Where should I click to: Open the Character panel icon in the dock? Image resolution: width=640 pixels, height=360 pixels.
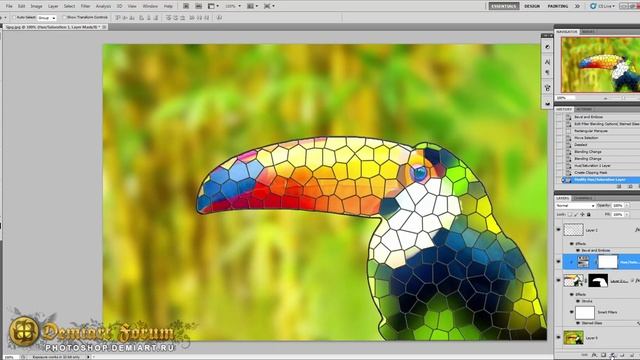click(547, 62)
